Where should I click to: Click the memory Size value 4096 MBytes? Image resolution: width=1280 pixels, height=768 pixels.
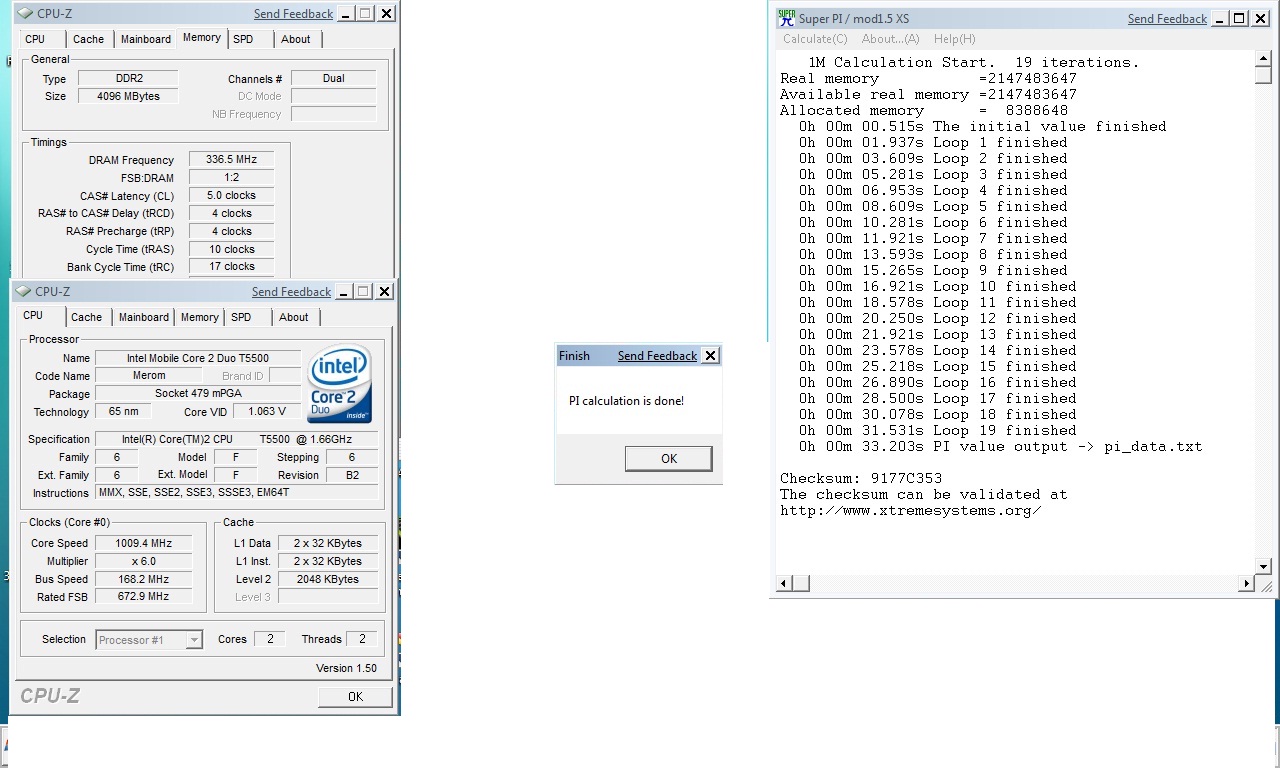(127, 96)
